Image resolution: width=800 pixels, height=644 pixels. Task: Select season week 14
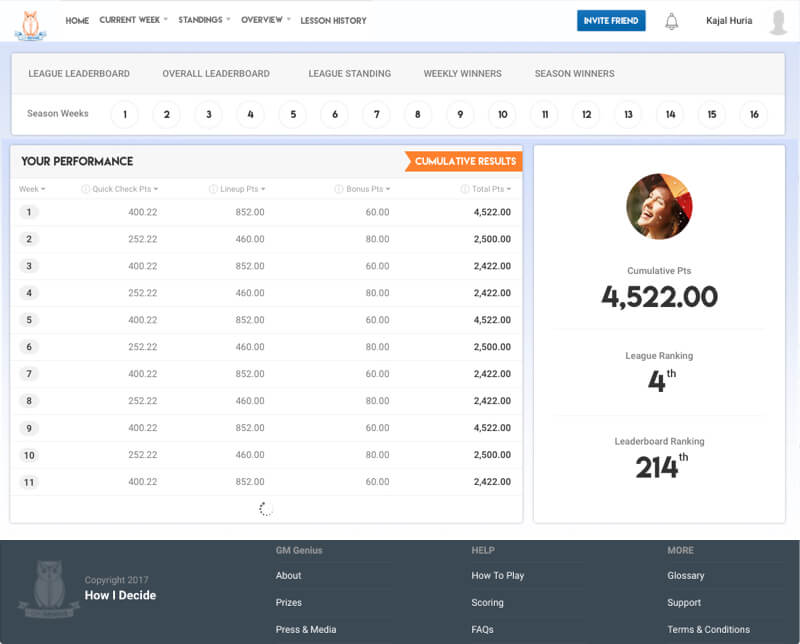coord(670,114)
